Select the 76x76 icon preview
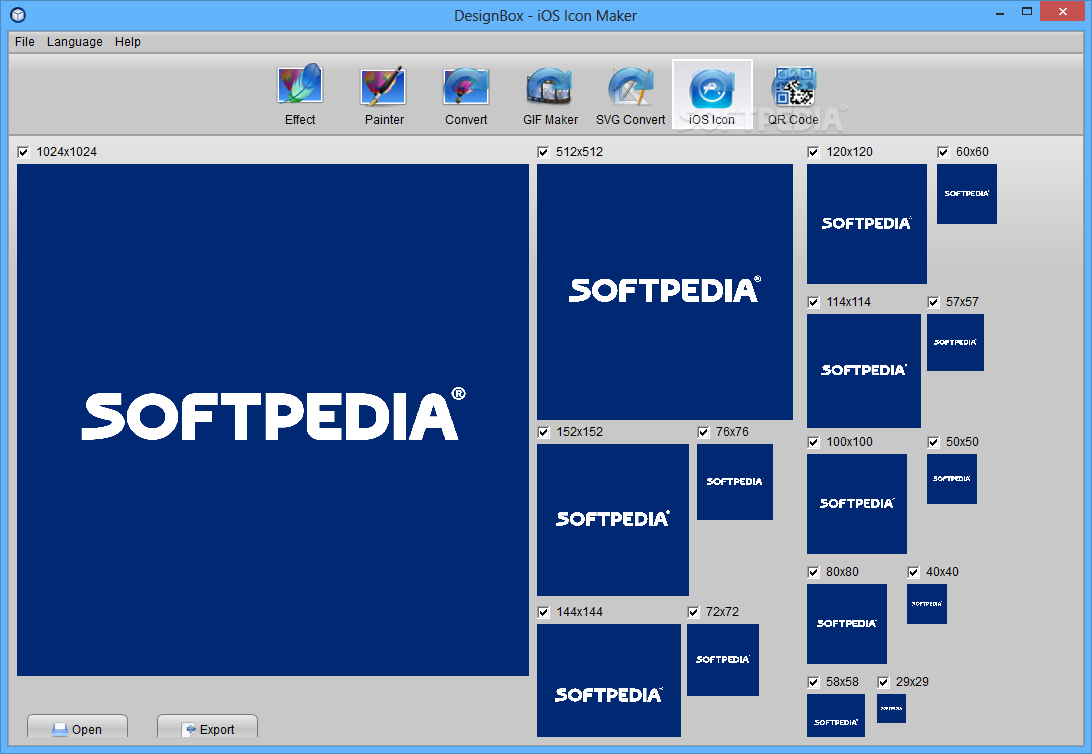The height and width of the screenshot is (754, 1092). (x=735, y=482)
